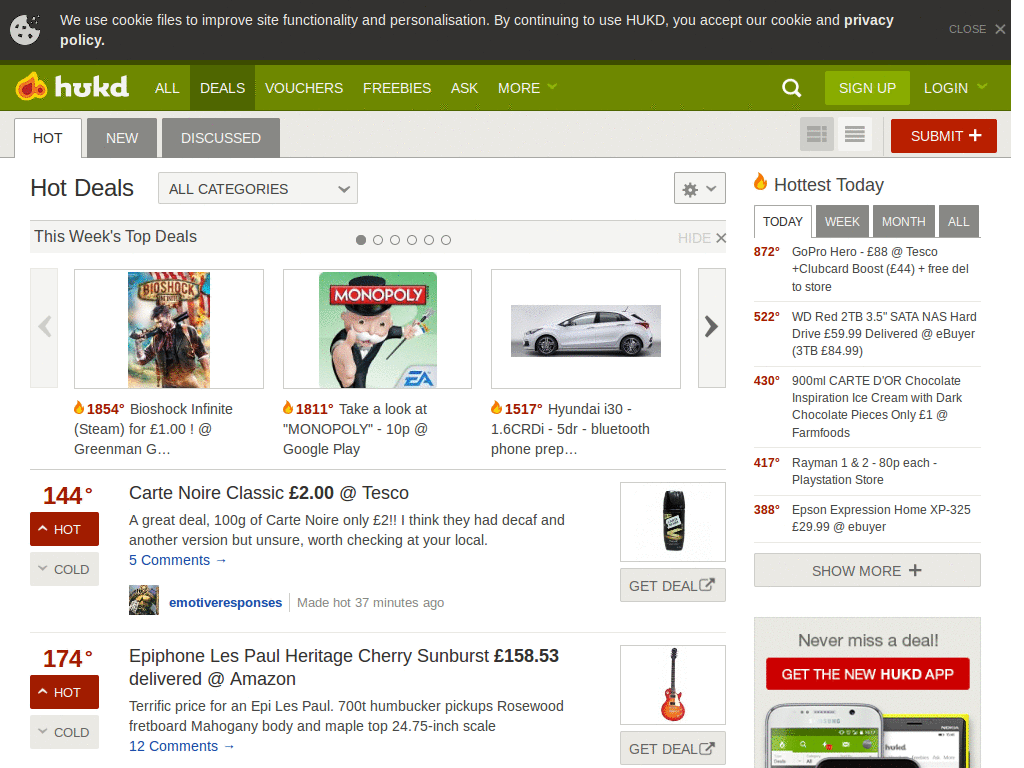1024x768 pixels.
Task: Get the Carte Noire deal
Action: pos(673,586)
